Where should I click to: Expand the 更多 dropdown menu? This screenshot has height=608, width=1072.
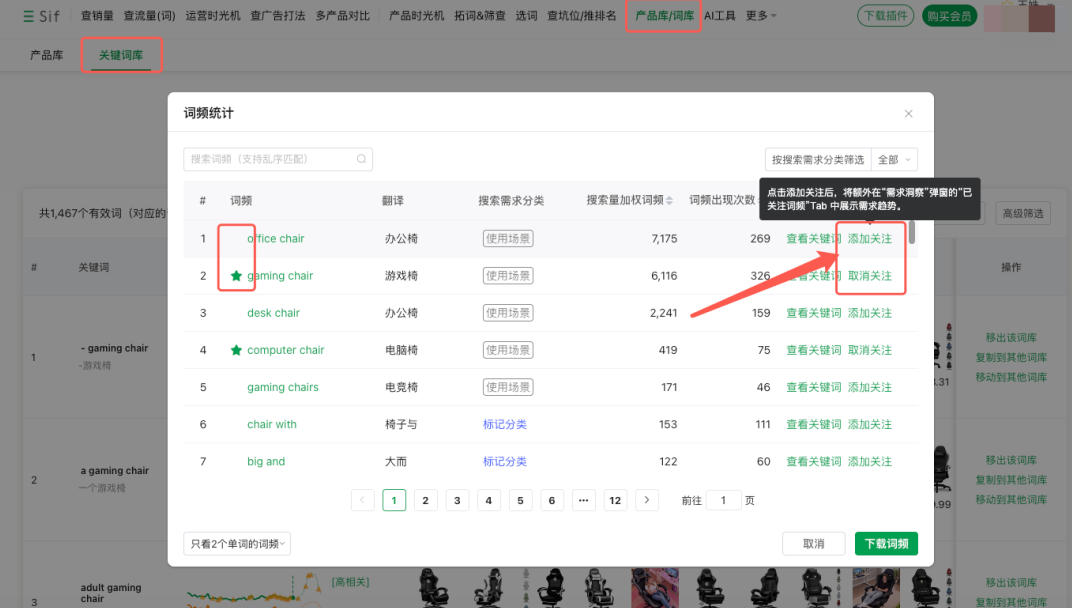click(761, 16)
